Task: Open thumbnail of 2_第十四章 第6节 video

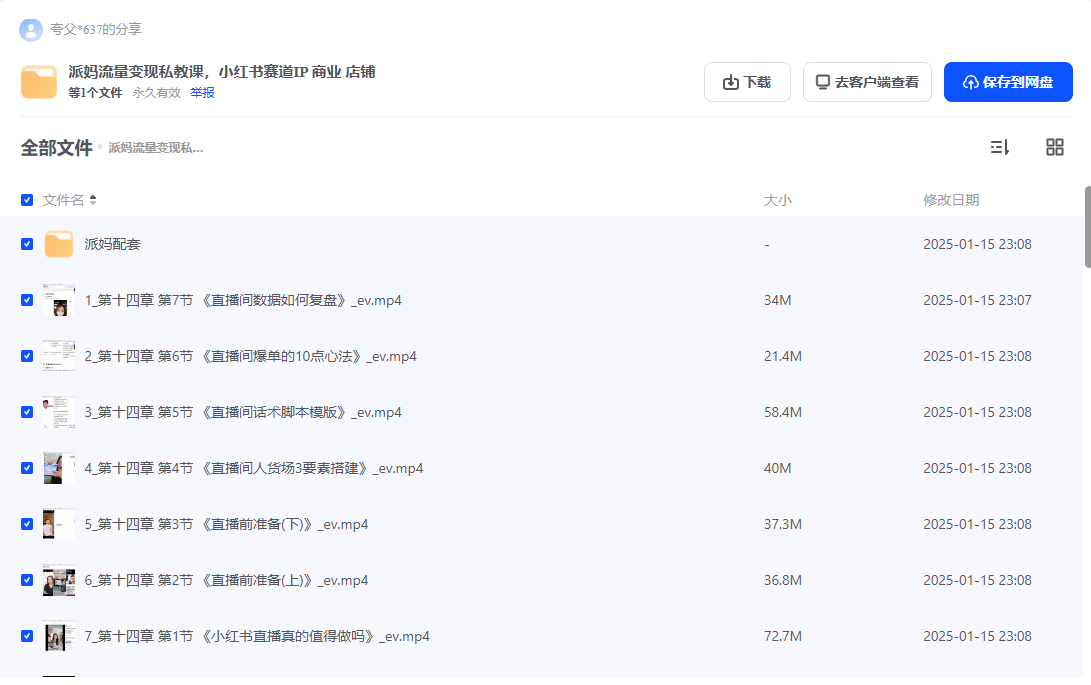Action: click(x=59, y=356)
